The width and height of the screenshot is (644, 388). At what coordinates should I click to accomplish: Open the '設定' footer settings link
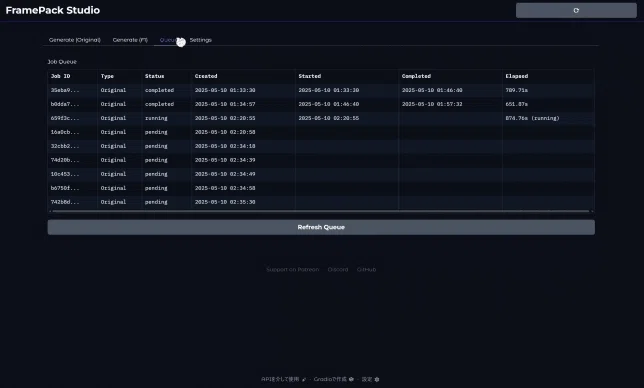370,379
